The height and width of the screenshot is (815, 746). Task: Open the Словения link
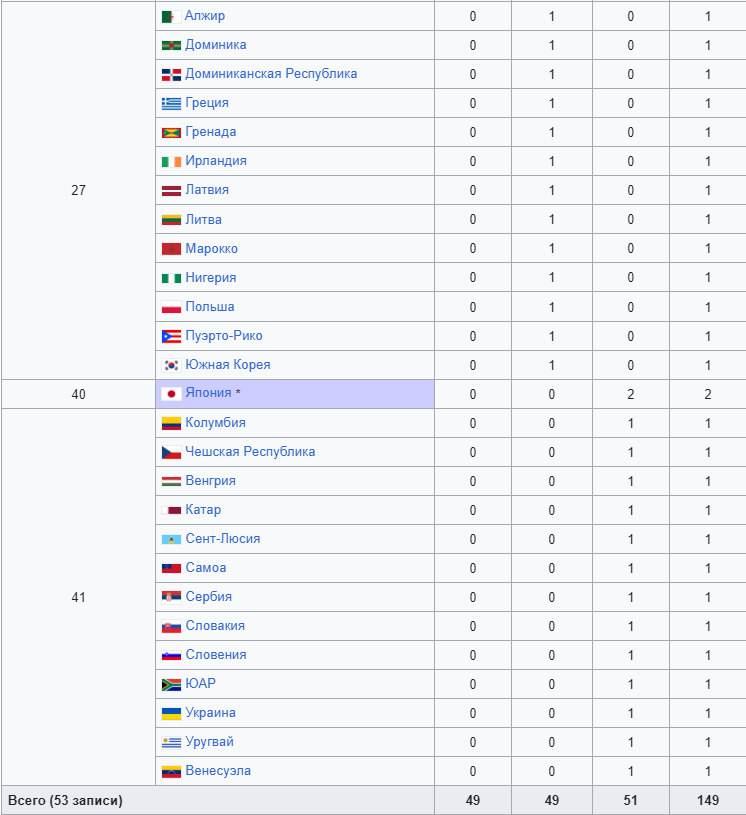coord(216,654)
